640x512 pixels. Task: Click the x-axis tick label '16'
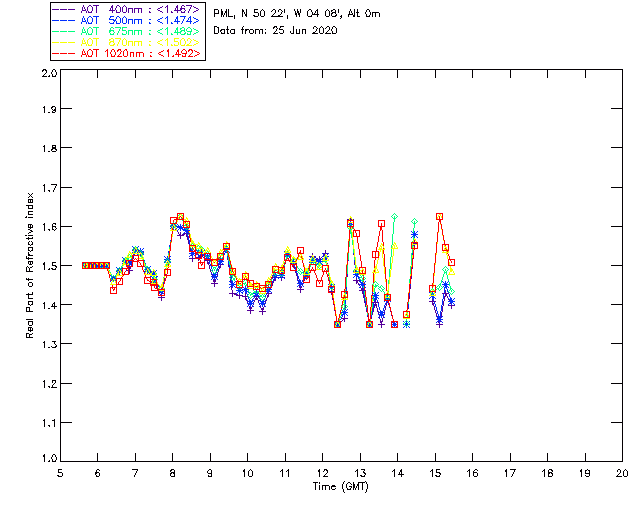(x=472, y=473)
